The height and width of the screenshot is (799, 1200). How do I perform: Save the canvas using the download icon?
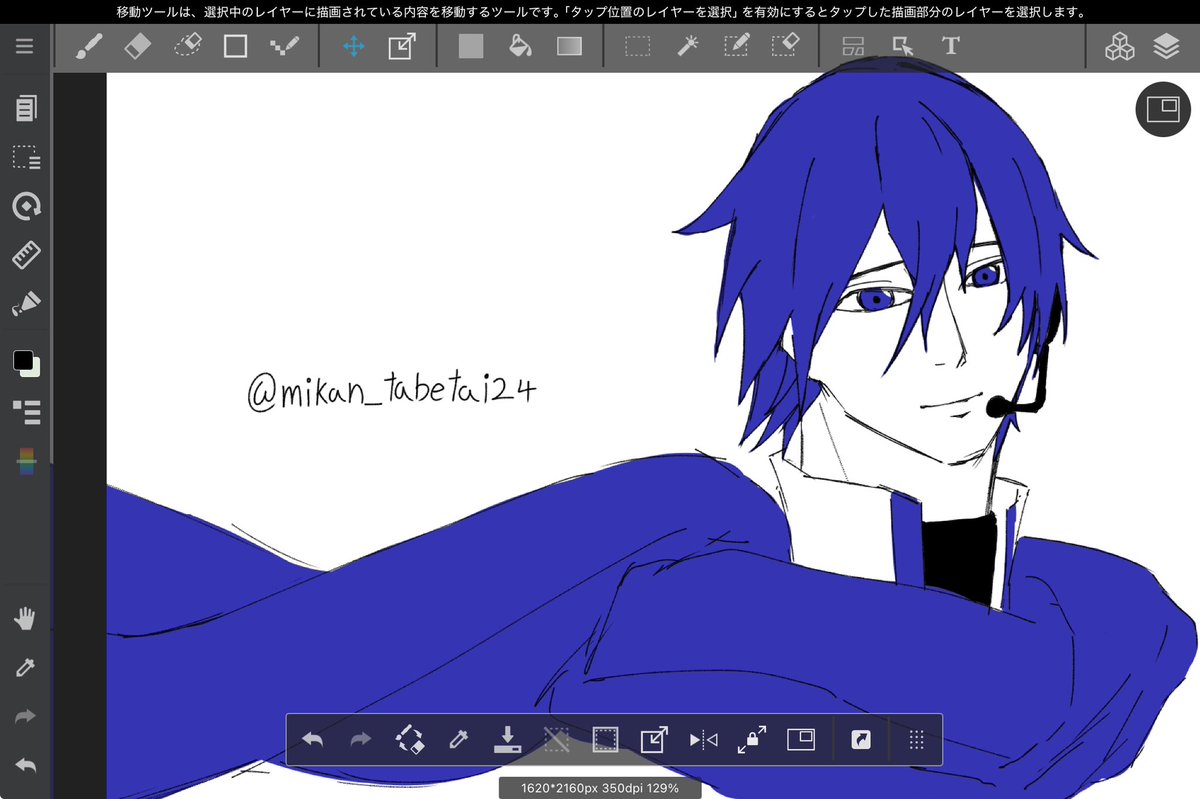(x=508, y=739)
